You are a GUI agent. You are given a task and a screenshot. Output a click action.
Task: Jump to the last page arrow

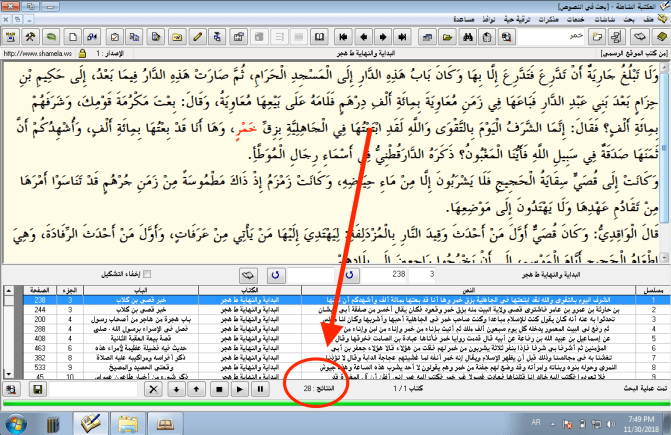pyautogui.click(x=402, y=37)
